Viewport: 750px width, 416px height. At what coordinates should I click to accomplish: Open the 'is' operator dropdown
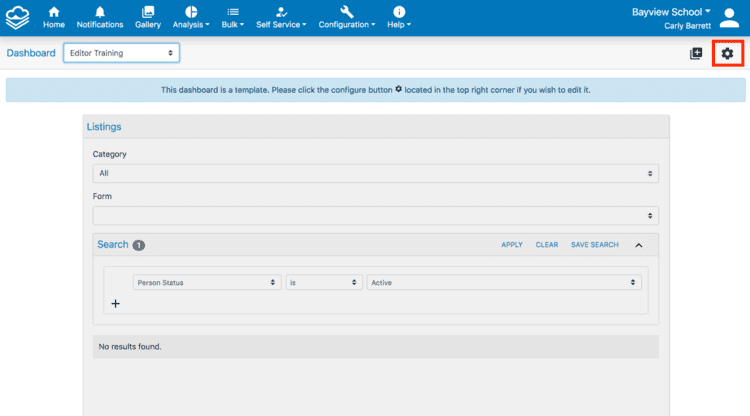coord(324,283)
